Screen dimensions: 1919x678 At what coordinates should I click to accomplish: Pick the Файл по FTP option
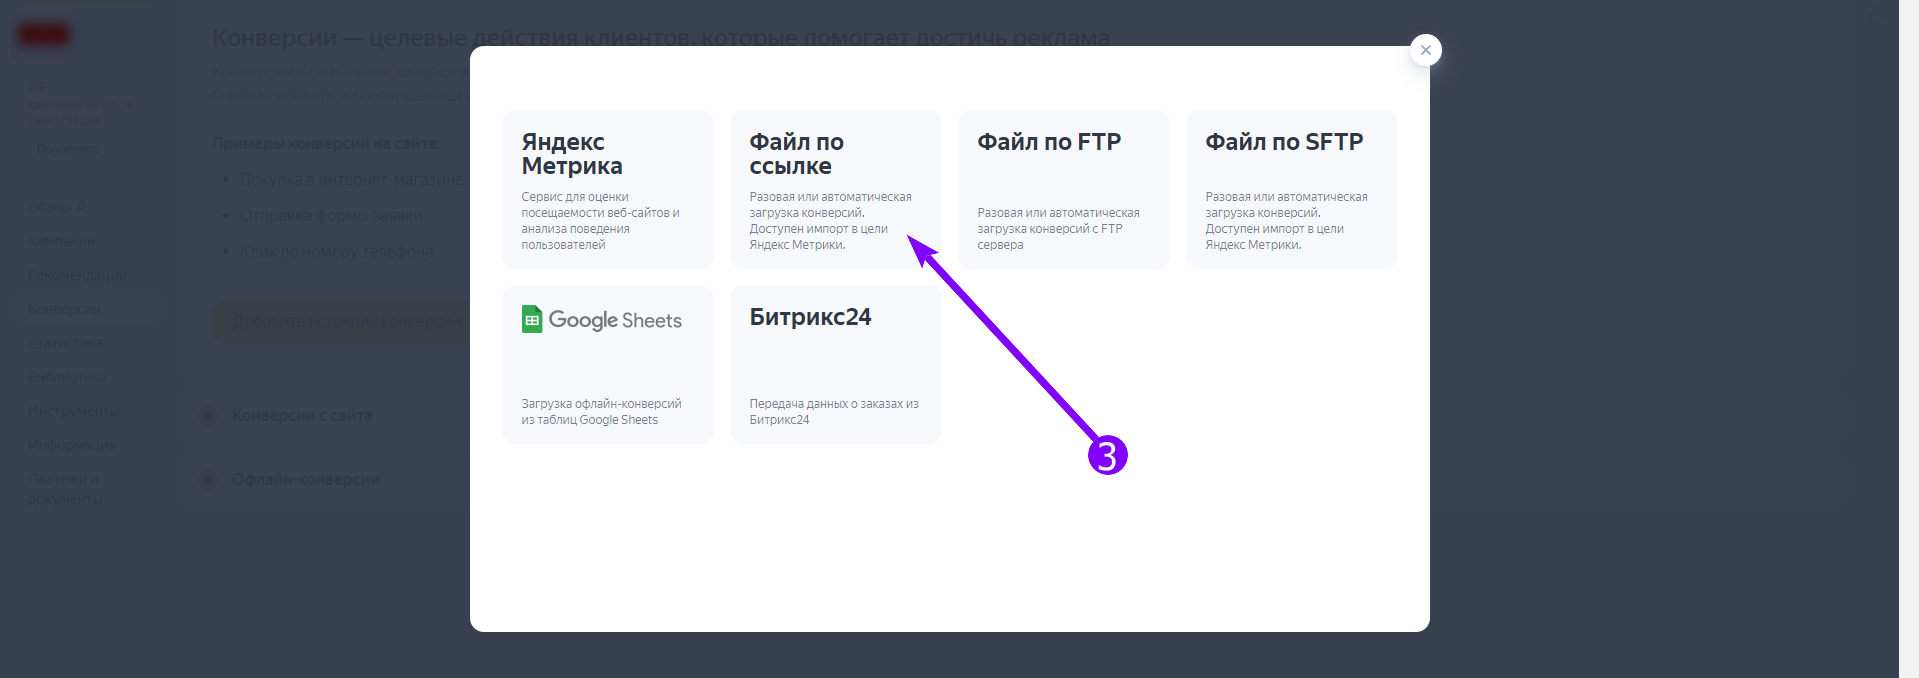1064,189
